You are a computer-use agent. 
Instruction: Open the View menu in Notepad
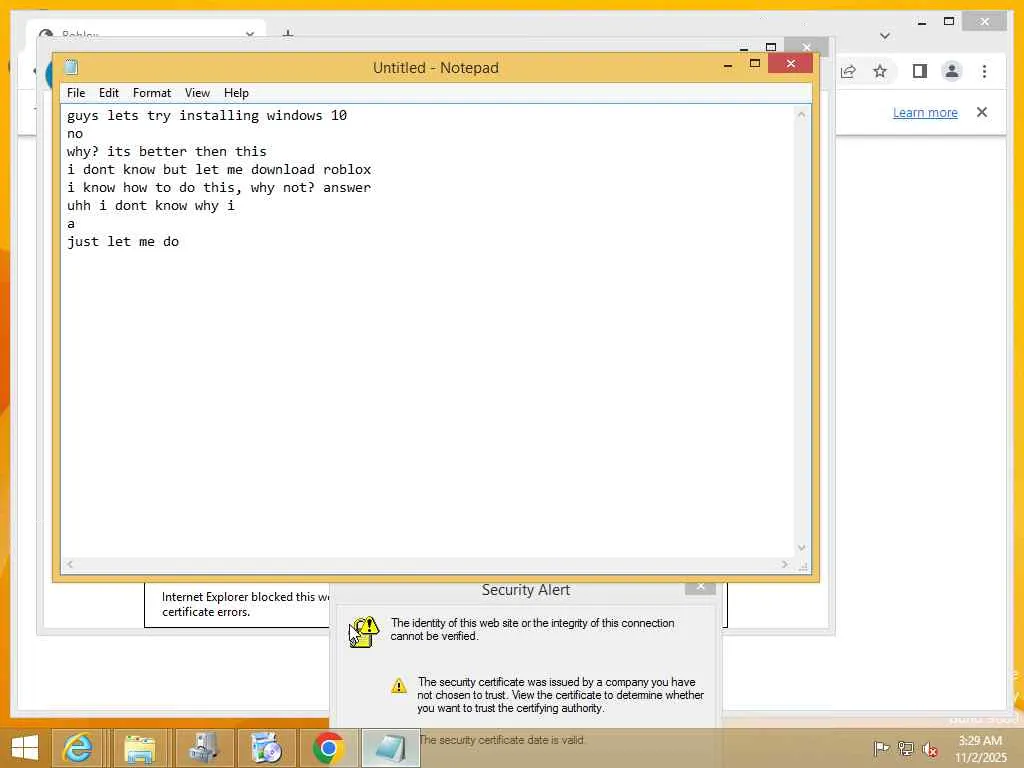(197, 93)
